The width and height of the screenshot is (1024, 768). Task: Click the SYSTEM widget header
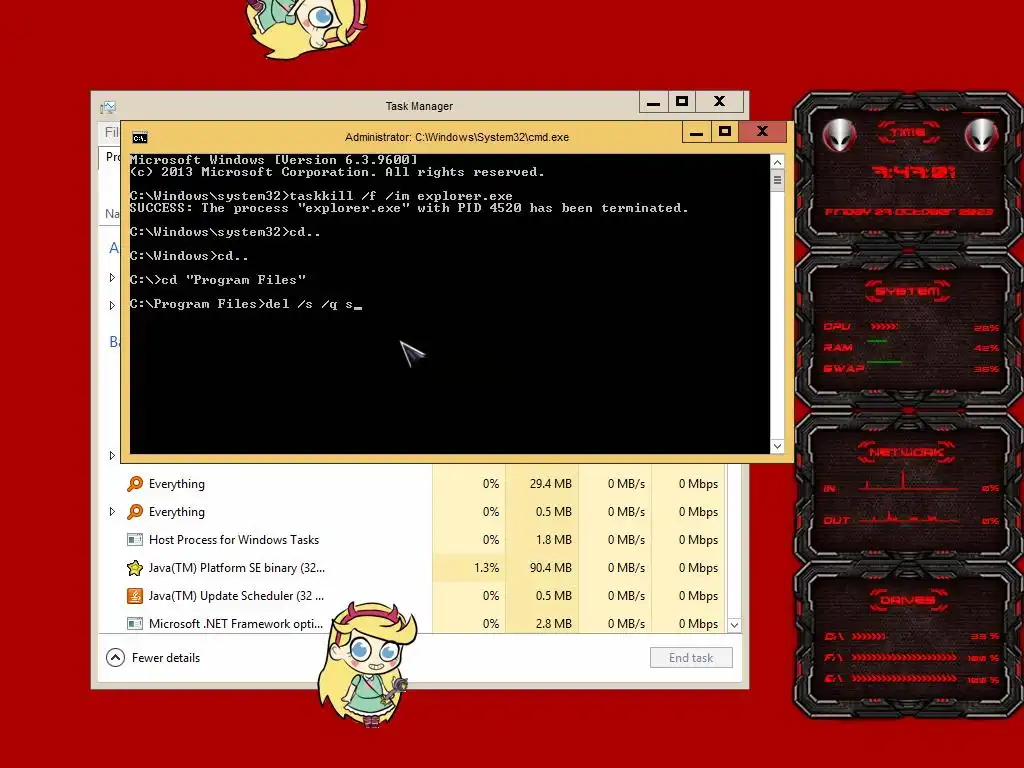pyautogui.click(x=908, y=291)
